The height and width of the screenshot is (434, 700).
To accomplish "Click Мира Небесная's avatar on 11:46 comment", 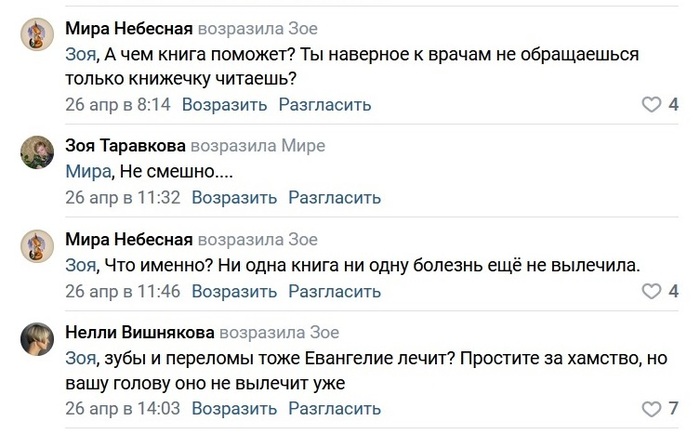I will pyautogui.click(x=37, y=245).
